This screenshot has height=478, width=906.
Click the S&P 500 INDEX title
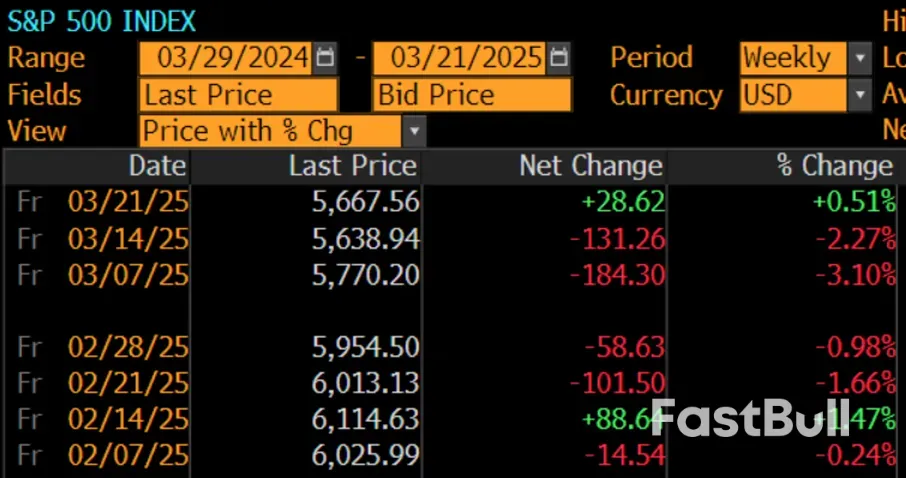pos(102,21)
